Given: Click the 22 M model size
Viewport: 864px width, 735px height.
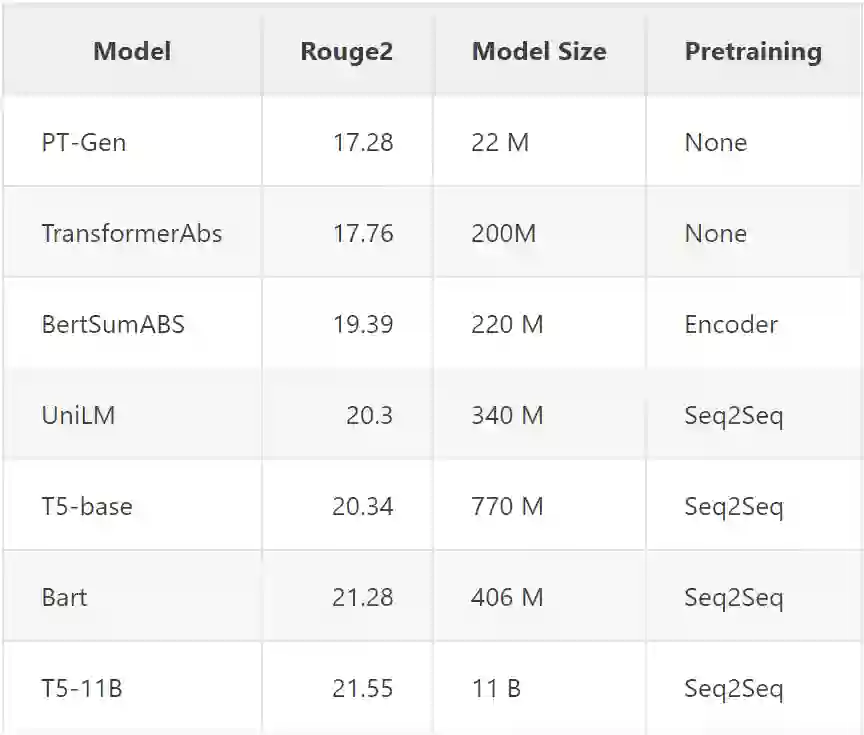Looking at the screenshot, I should click(500, 142).
